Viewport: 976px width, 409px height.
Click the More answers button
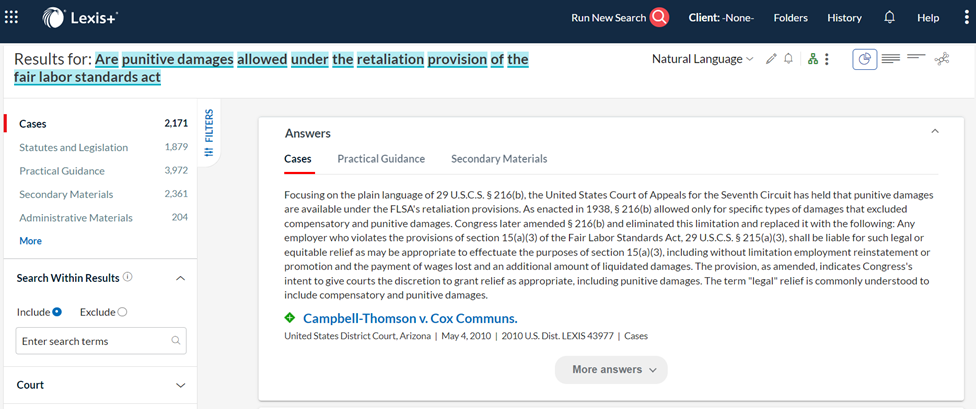611,370
